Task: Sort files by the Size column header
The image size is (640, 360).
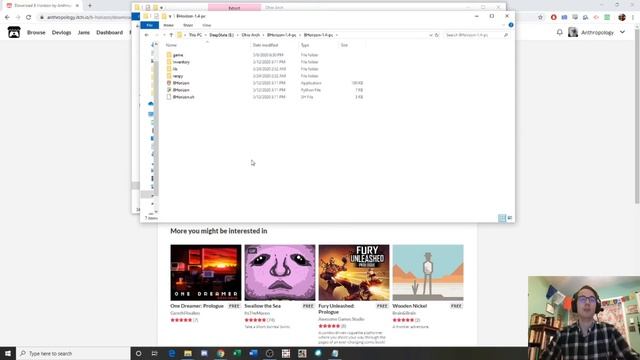Action: pos(344,45)
